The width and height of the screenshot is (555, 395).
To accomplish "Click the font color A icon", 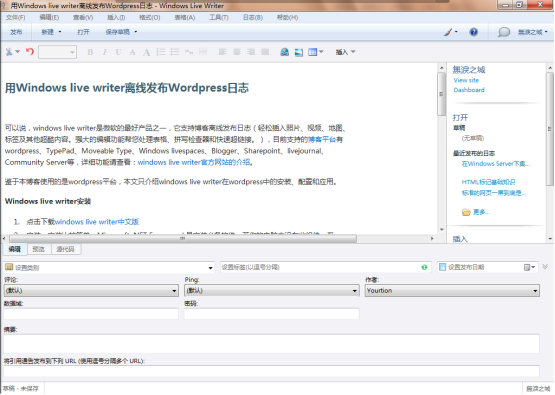I will pyautogui.click(x=132, y=52).
